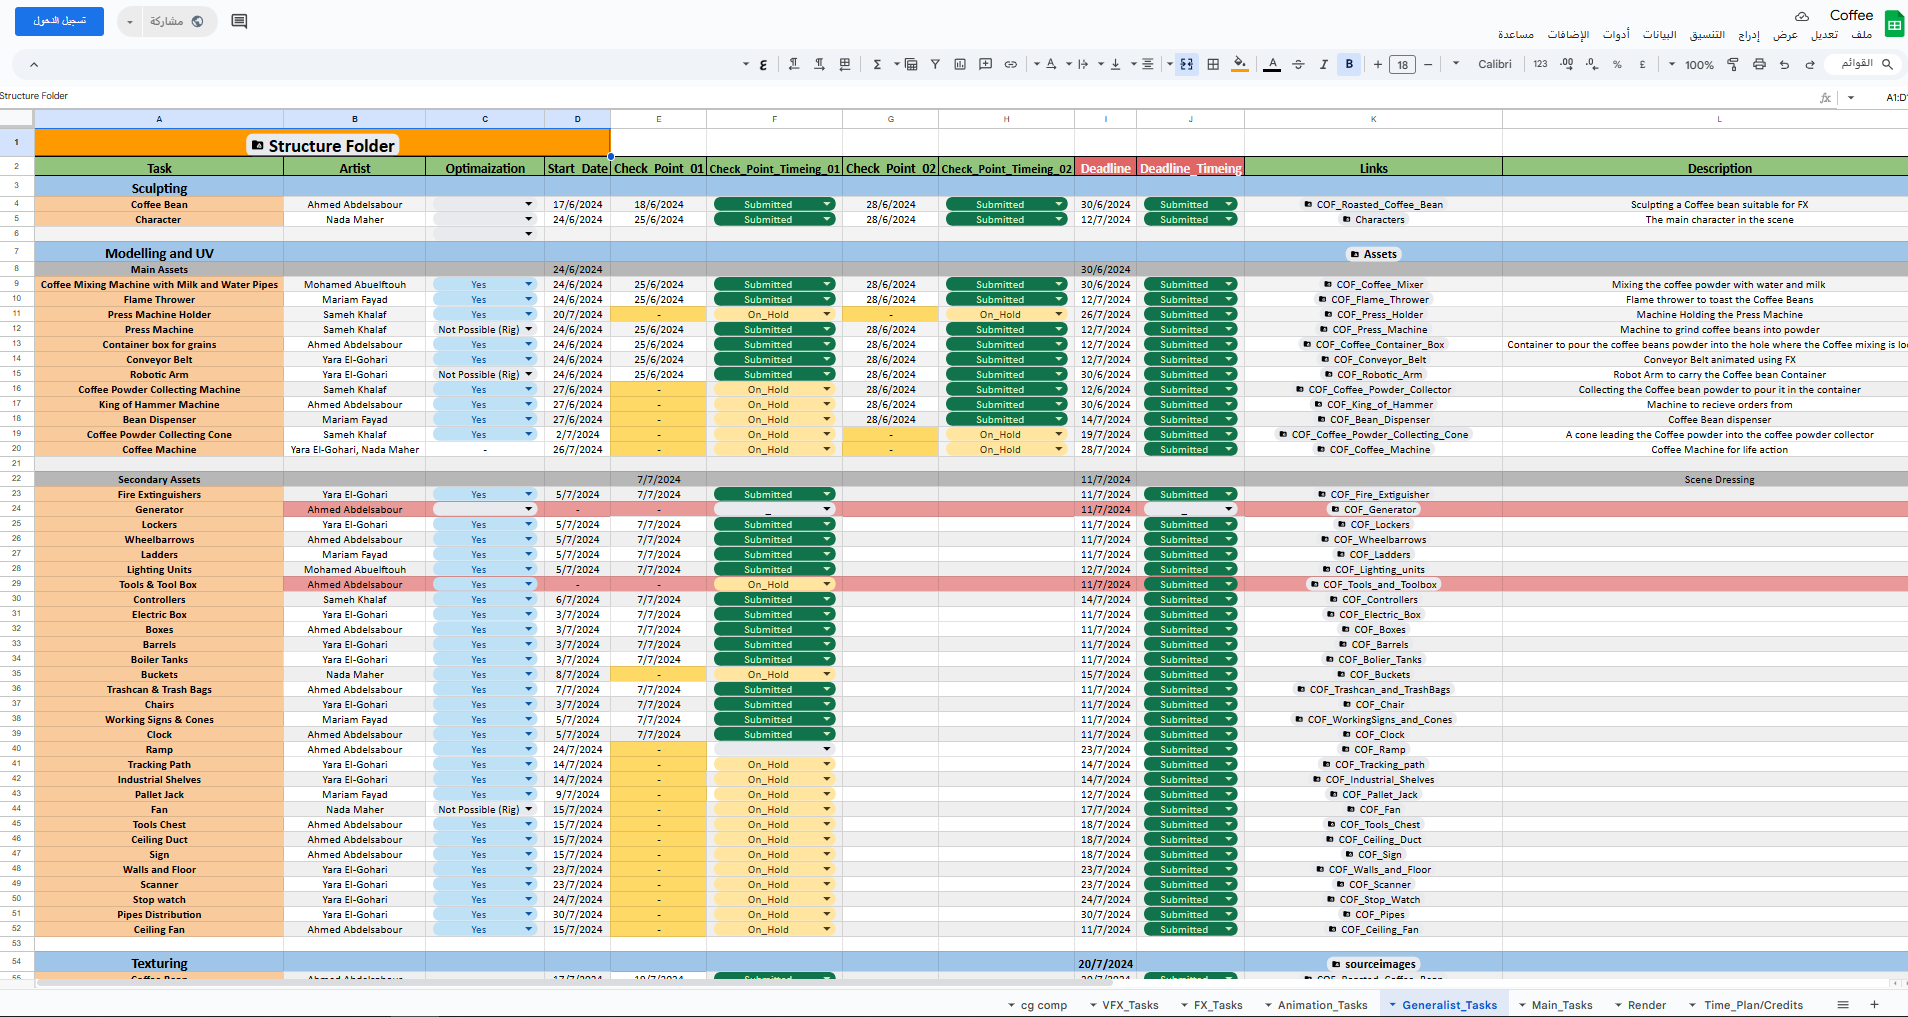
Task: Toggle bold formatting button
Action: [x=1349, y=64]
